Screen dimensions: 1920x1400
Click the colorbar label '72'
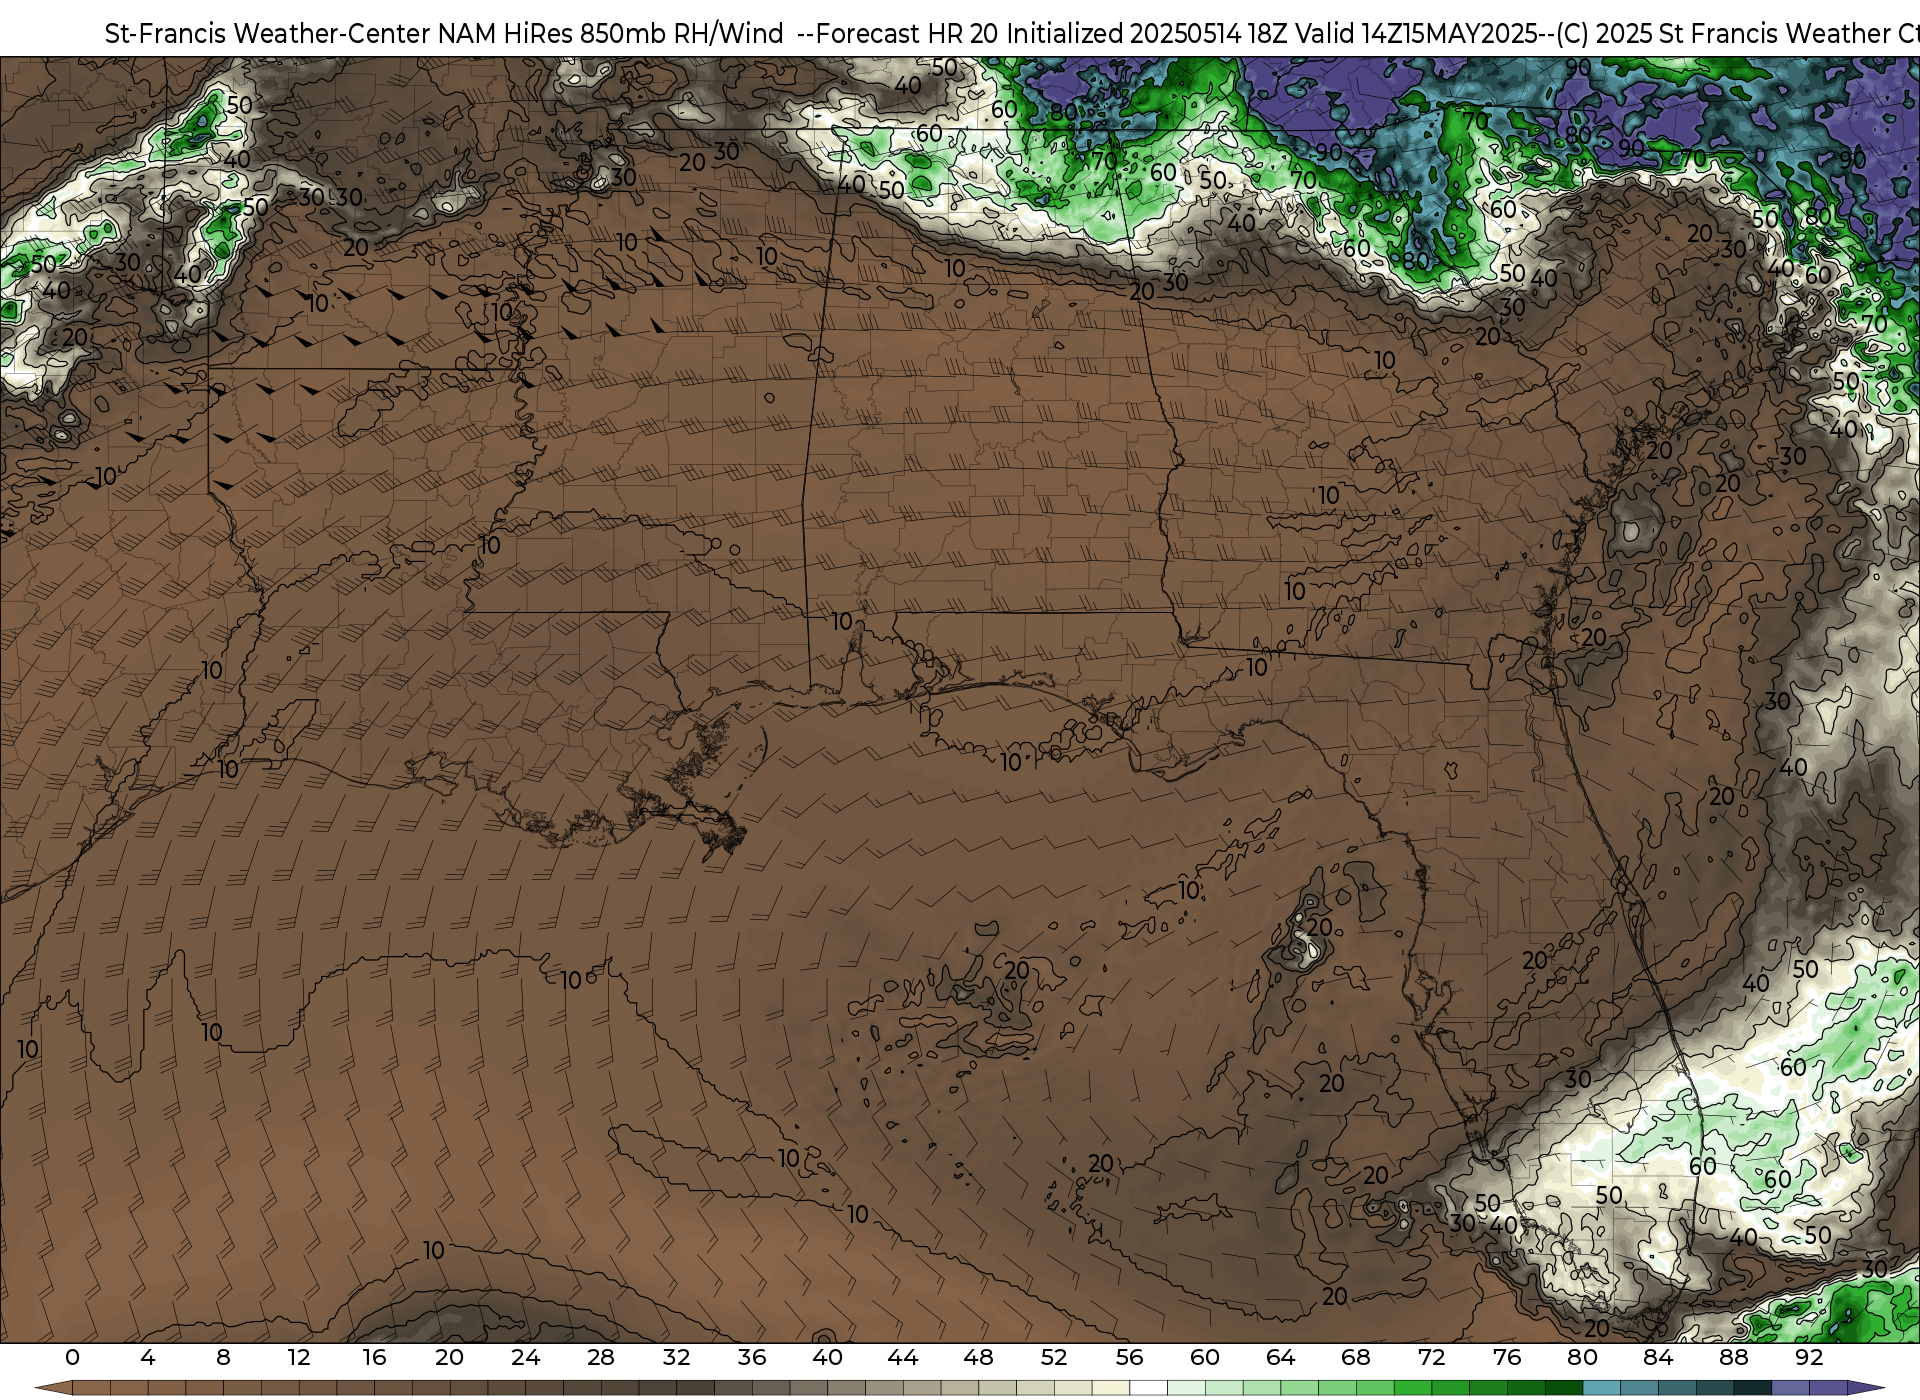pyautogui.click(x=1431, y=1357)
